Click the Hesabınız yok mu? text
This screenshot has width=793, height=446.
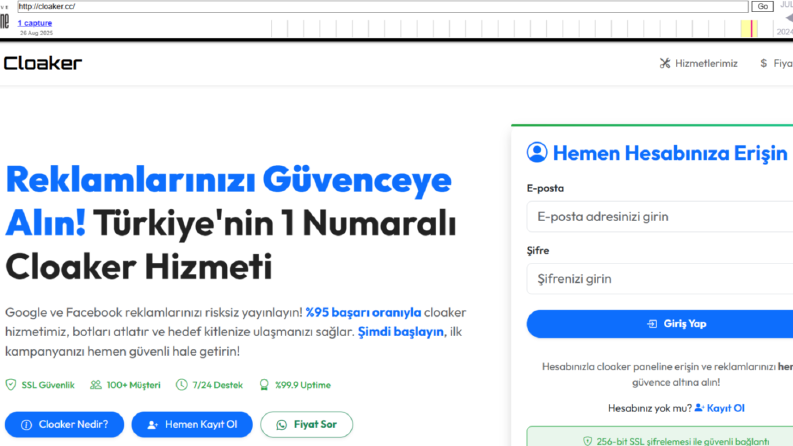pyautogui.click(x=650, y=408)
